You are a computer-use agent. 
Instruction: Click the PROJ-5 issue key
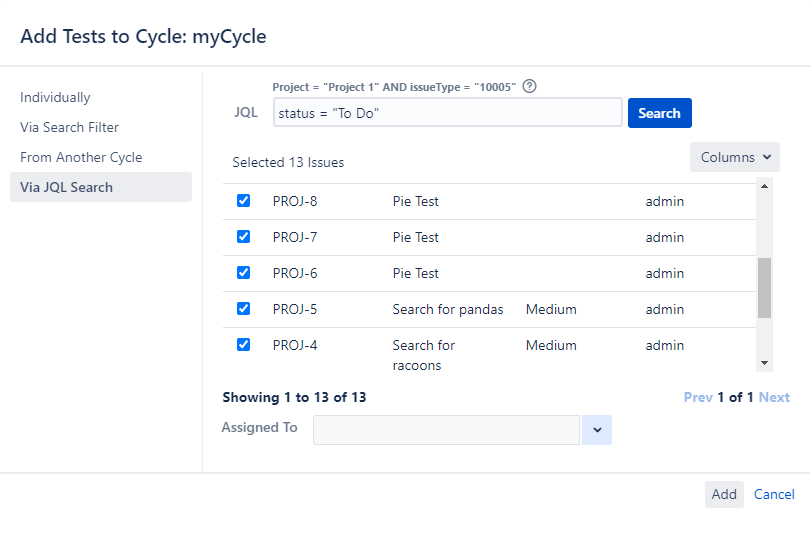point(295,309)
